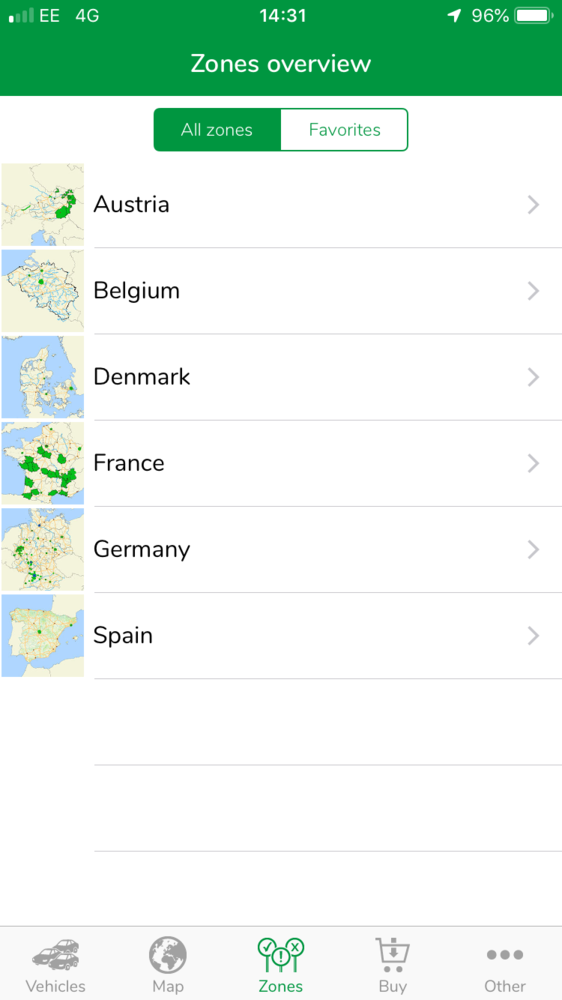Viewport: 562px width, 1000px height.
Task: Tap the location arrow in status bar
Action: tap(454, 16)
